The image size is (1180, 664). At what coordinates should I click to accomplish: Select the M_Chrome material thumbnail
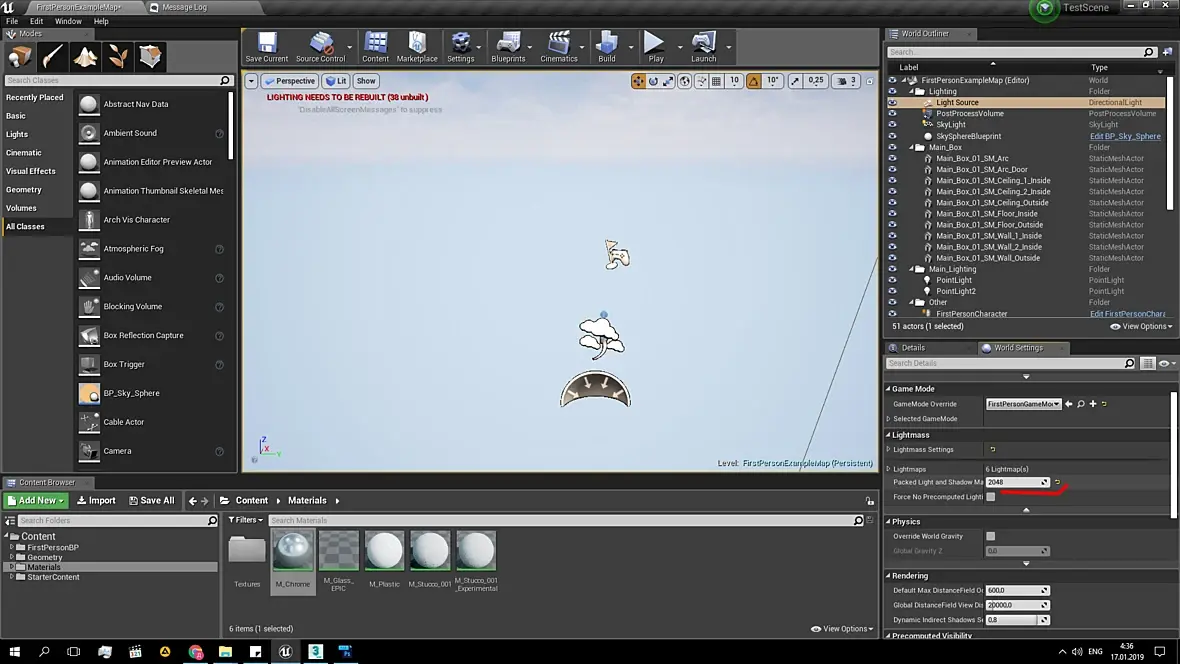(293, 552)
